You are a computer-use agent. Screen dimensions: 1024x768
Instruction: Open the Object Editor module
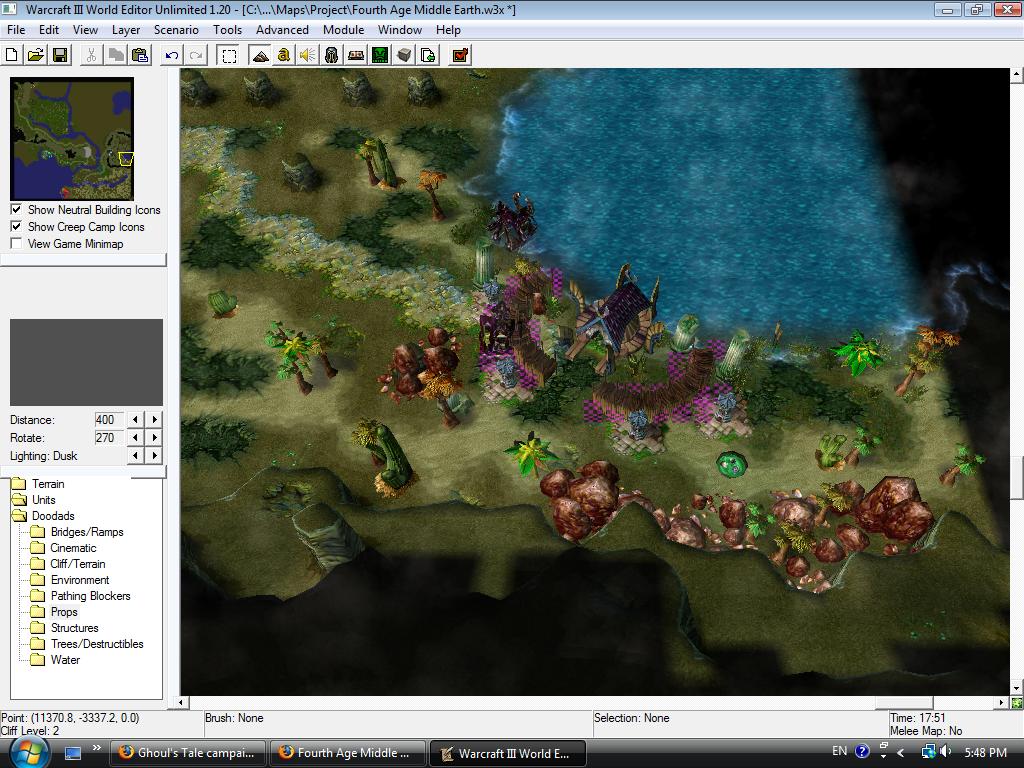332,56
